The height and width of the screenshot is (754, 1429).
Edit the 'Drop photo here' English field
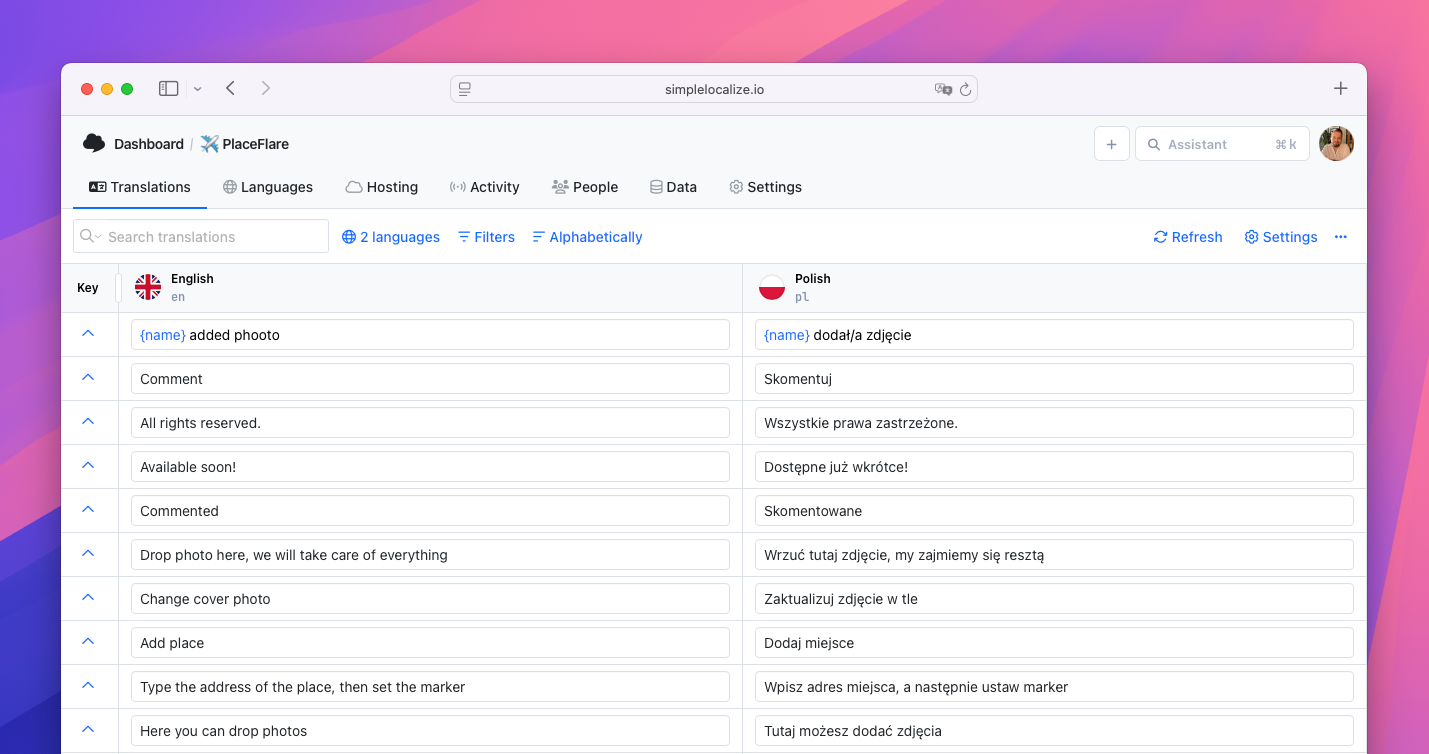(x=430, y=555)
